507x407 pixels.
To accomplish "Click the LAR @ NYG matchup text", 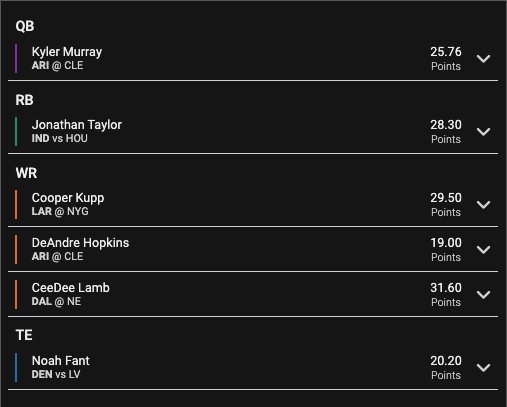I will point(60,211).
